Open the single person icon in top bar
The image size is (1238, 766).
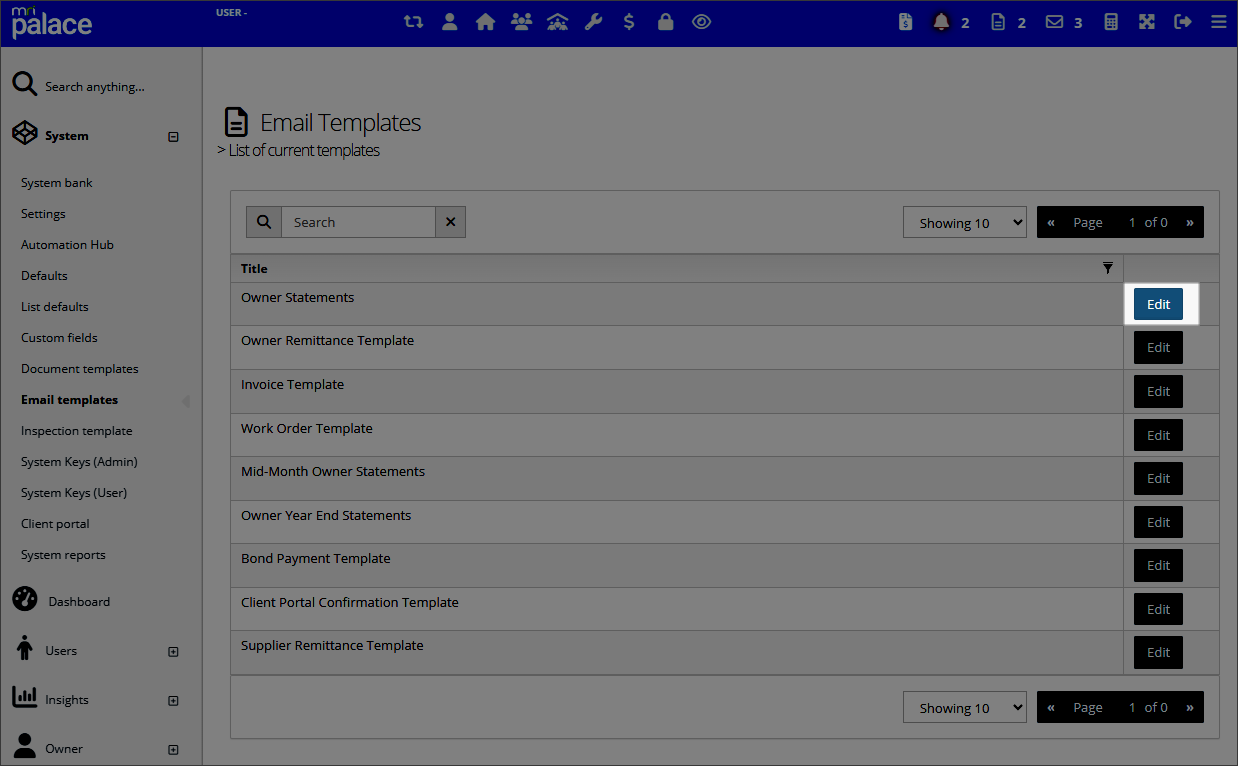coord(450,22)
